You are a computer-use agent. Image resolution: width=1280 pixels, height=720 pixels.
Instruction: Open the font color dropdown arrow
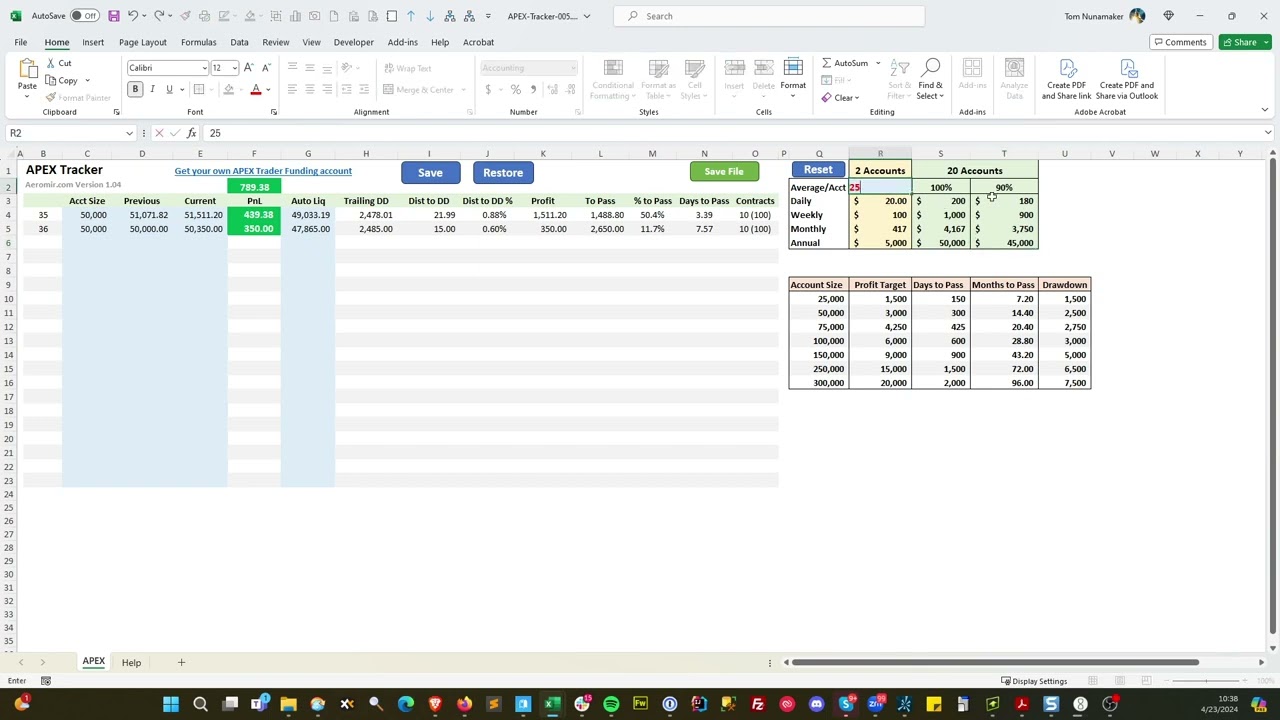268,89
